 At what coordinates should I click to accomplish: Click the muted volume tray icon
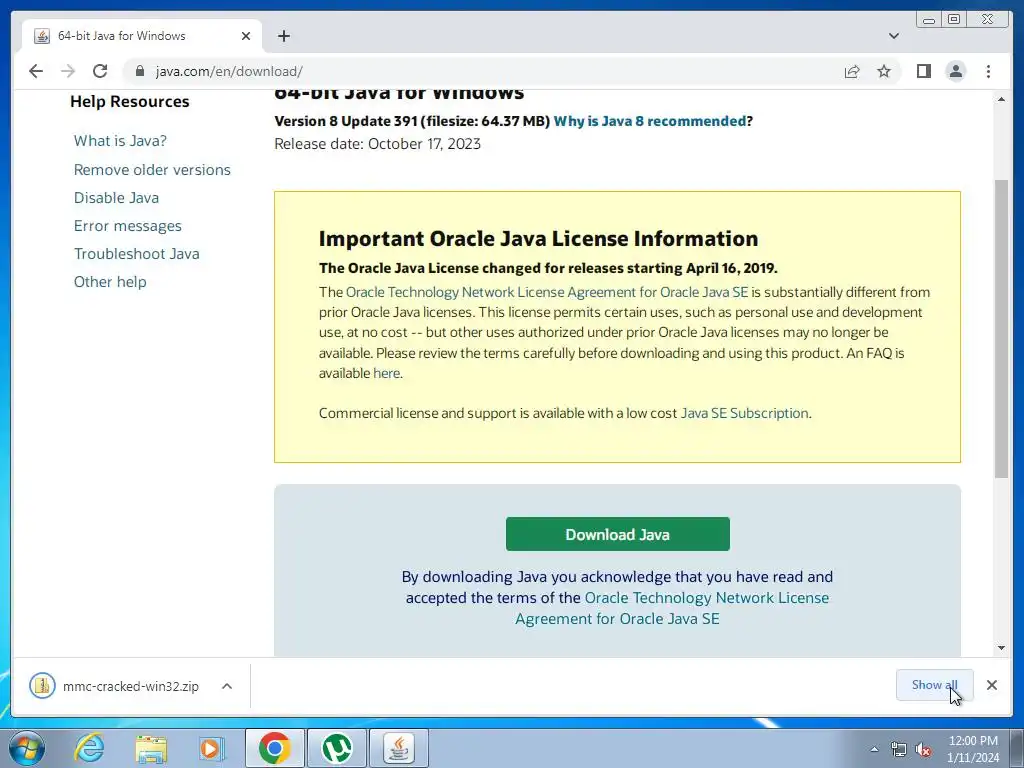tap(923, 750)
